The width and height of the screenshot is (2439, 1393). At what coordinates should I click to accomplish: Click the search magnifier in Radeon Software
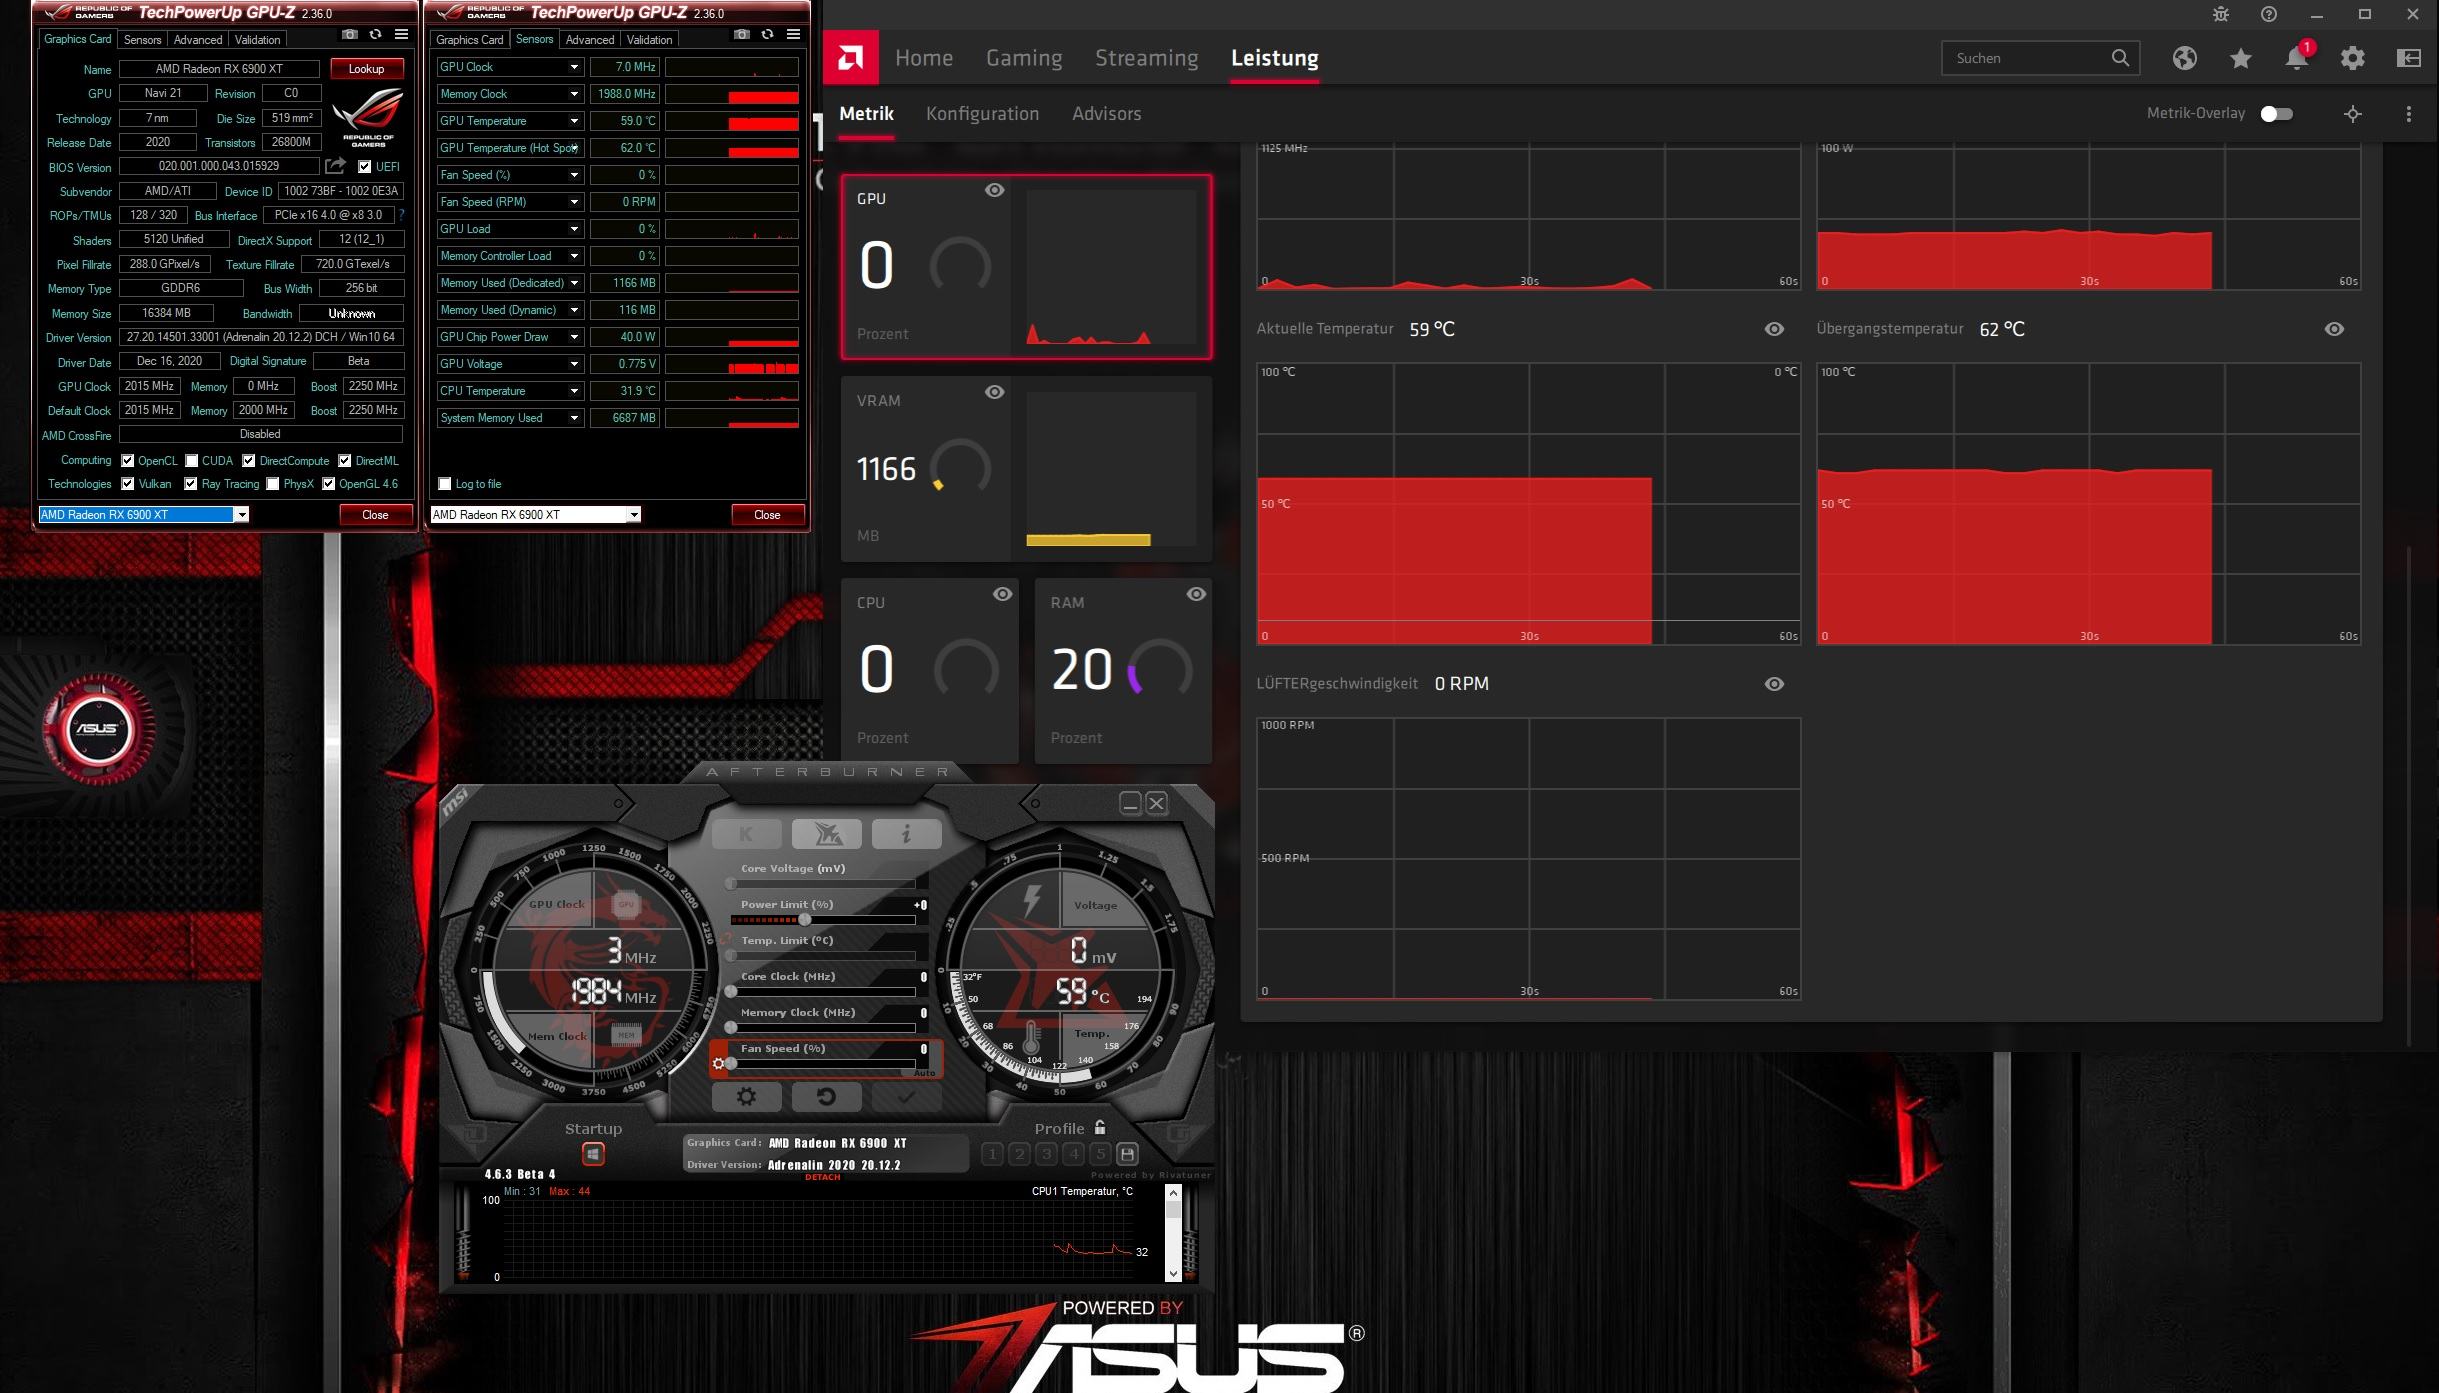2120,58
